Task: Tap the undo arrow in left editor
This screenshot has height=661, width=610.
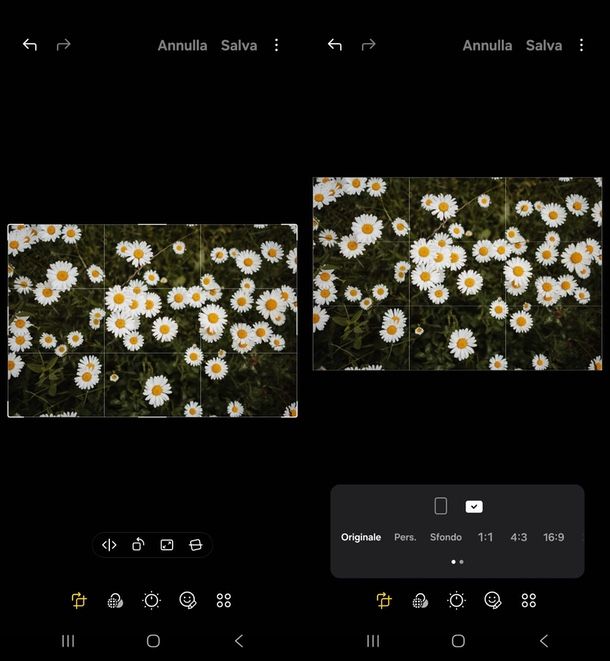Action: click(x=30, y=45)
